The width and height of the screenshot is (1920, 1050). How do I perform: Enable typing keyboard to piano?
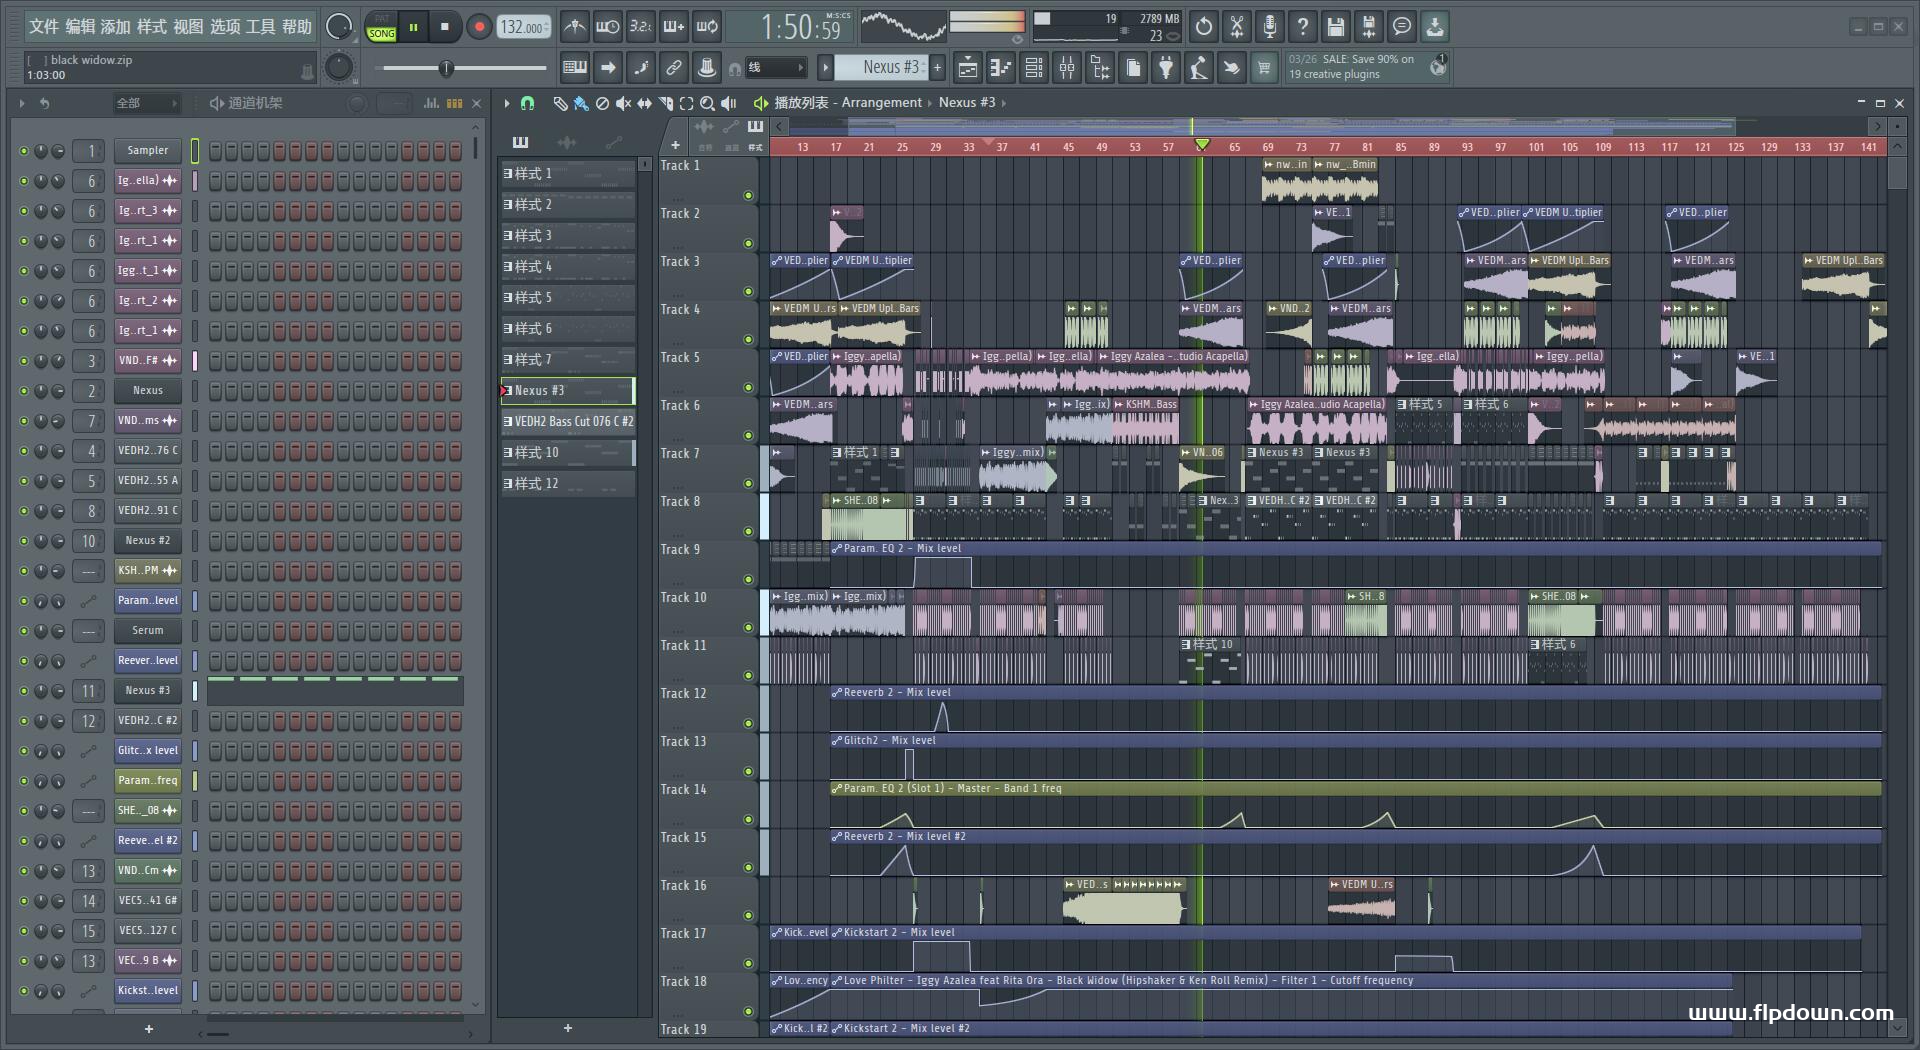point(575,68)
